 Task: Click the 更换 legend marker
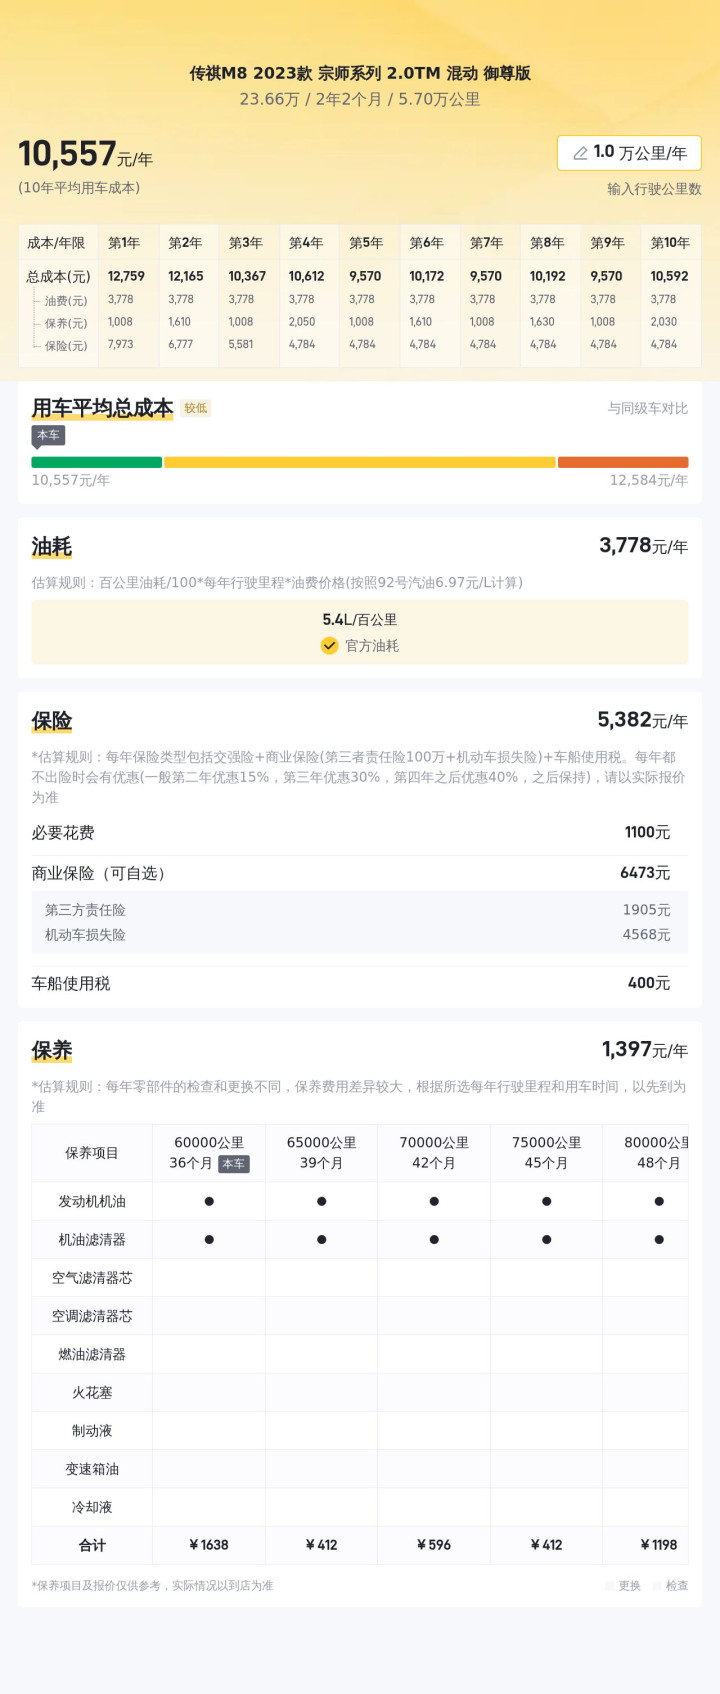(610, 1586)
